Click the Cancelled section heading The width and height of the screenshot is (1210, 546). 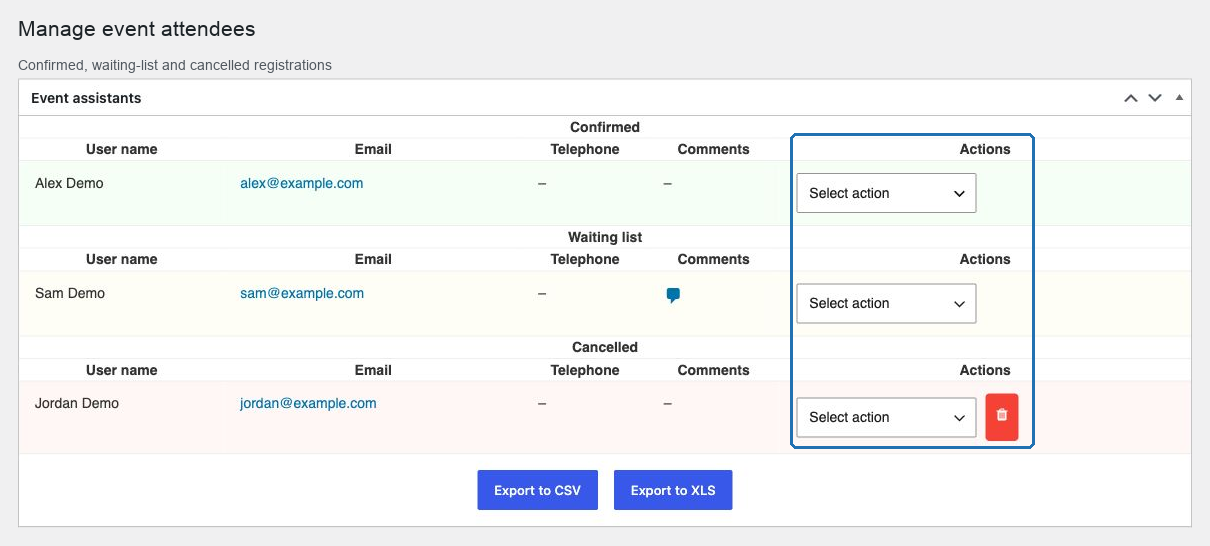tap(605, 347)
